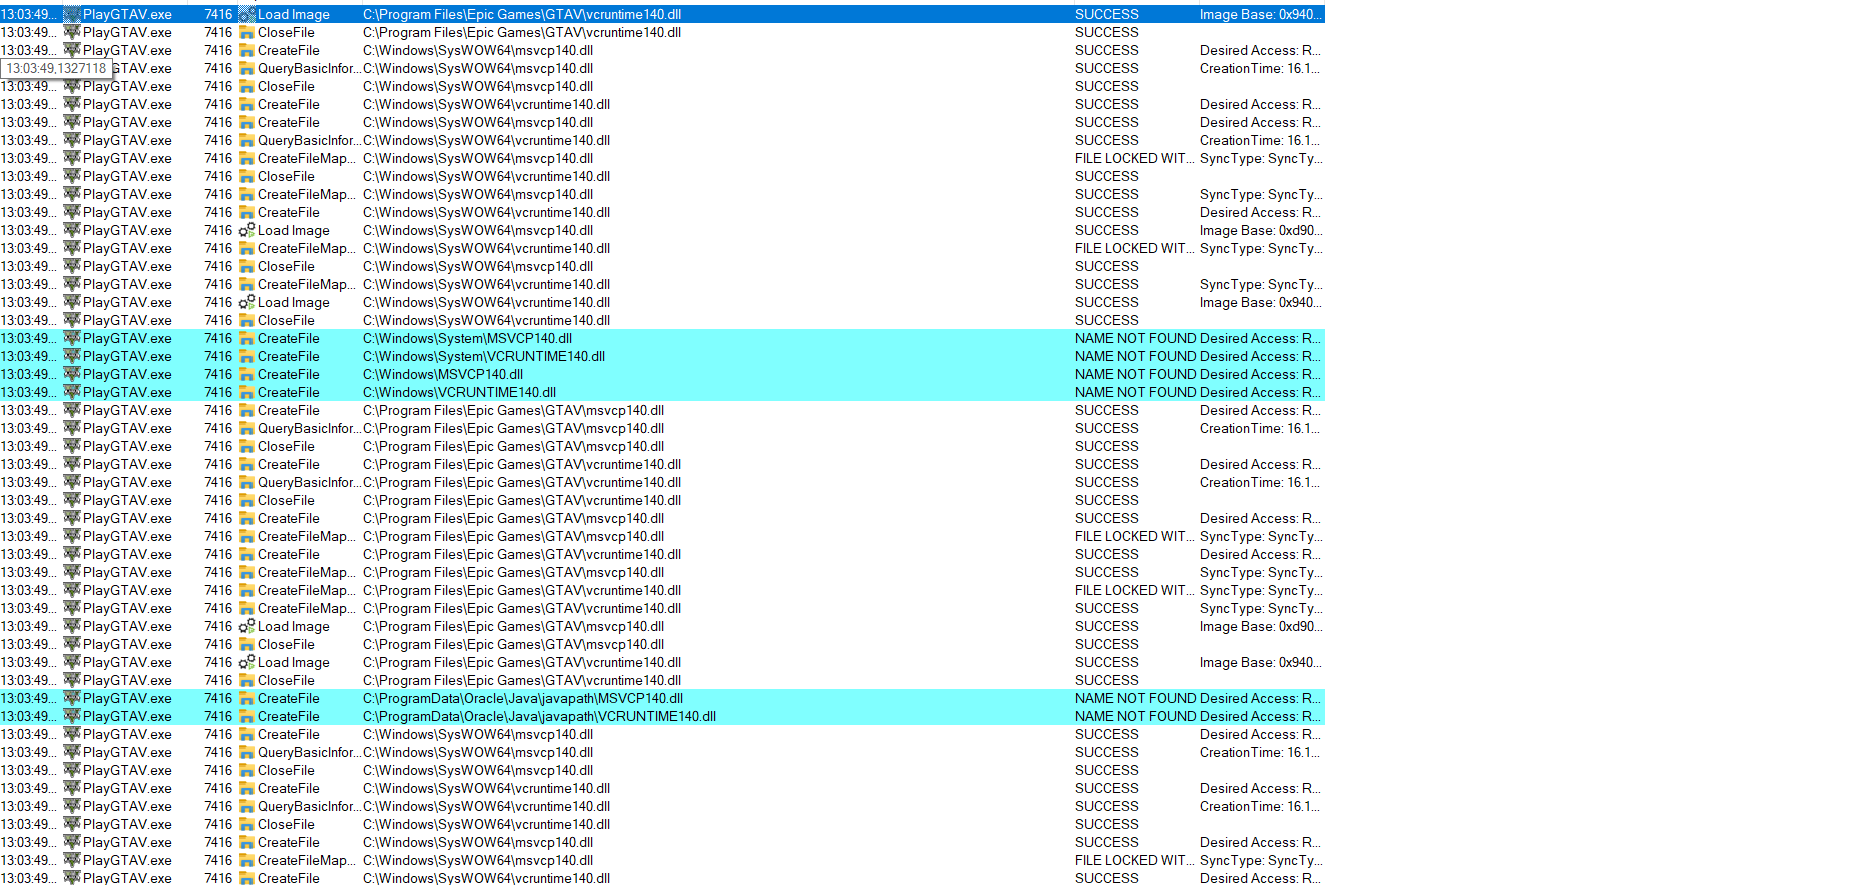Click the CreateFile icon for C:\Windows\System\VCRUNTIME140.dll
This screenshot has height=885, width=1862.
[x=247, y=357]
